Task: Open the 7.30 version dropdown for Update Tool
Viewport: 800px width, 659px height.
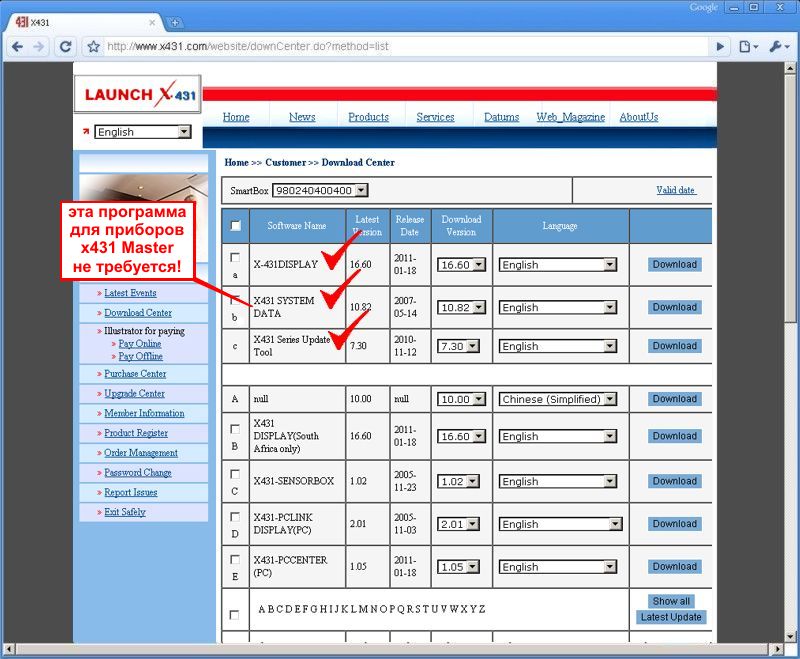Action: tap(458, 346)
